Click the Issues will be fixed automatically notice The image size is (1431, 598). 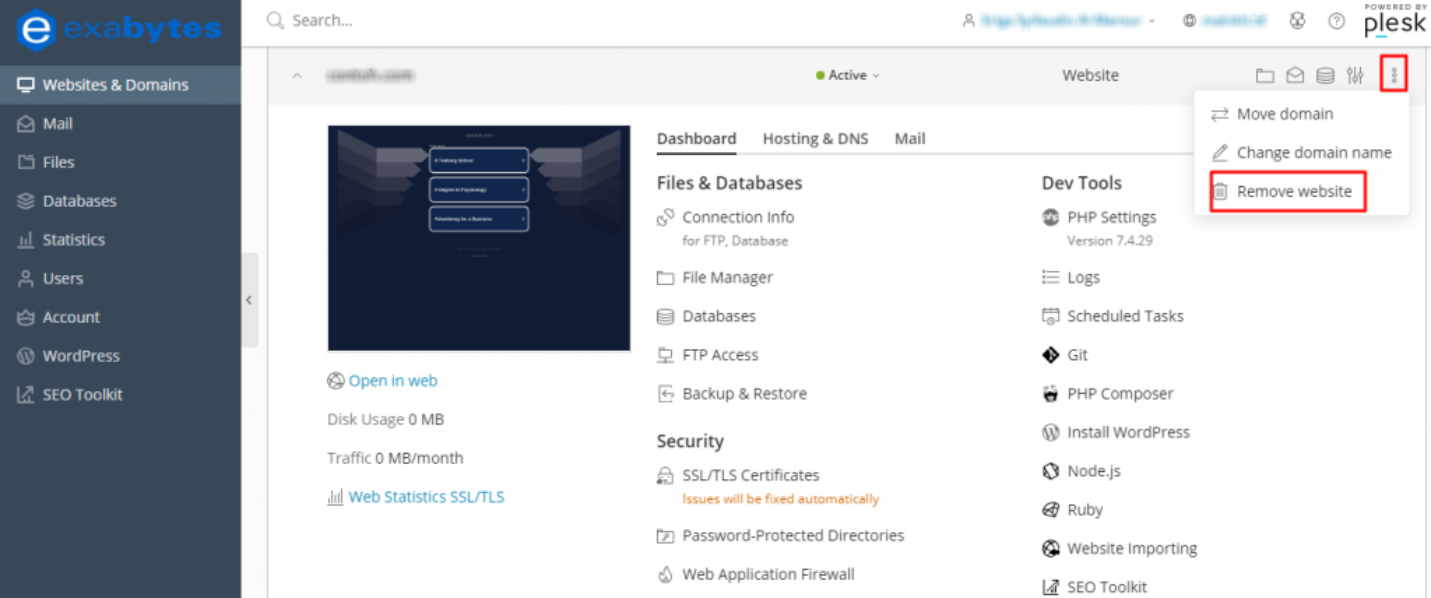pos(780,499)
